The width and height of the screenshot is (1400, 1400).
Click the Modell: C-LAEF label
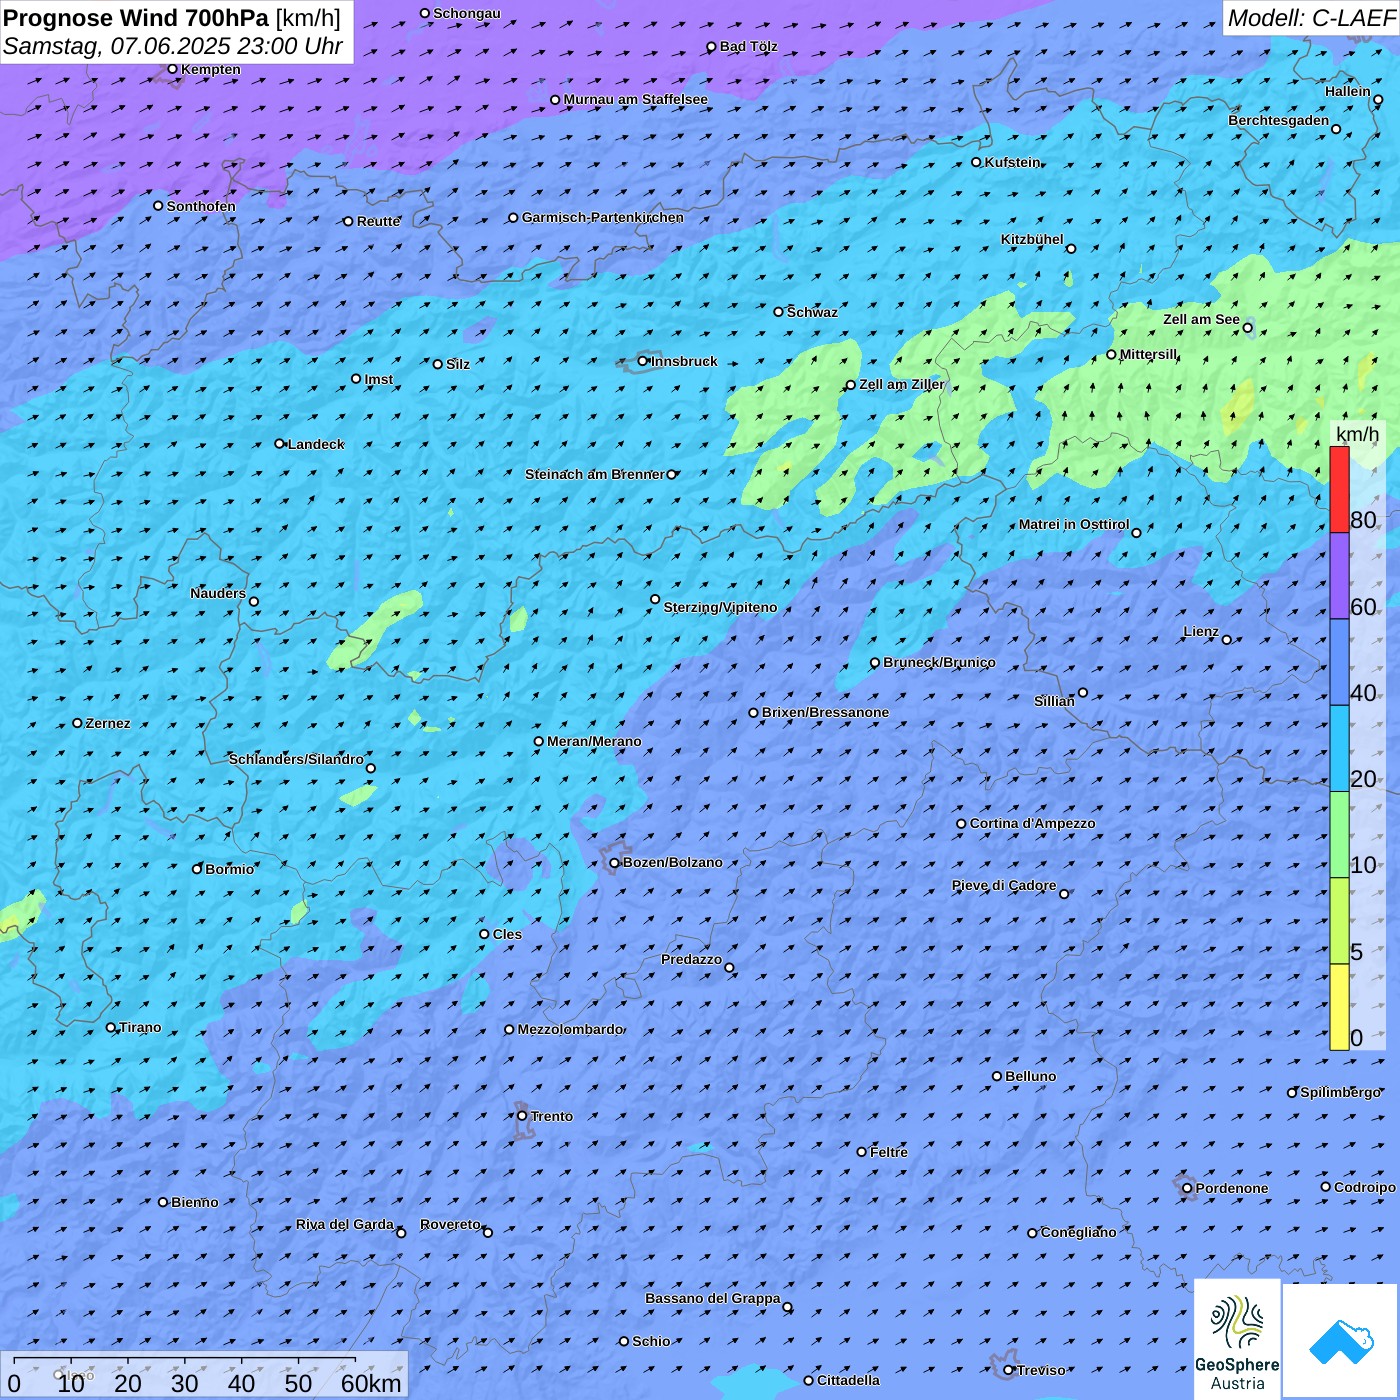tap(1311, 18)
